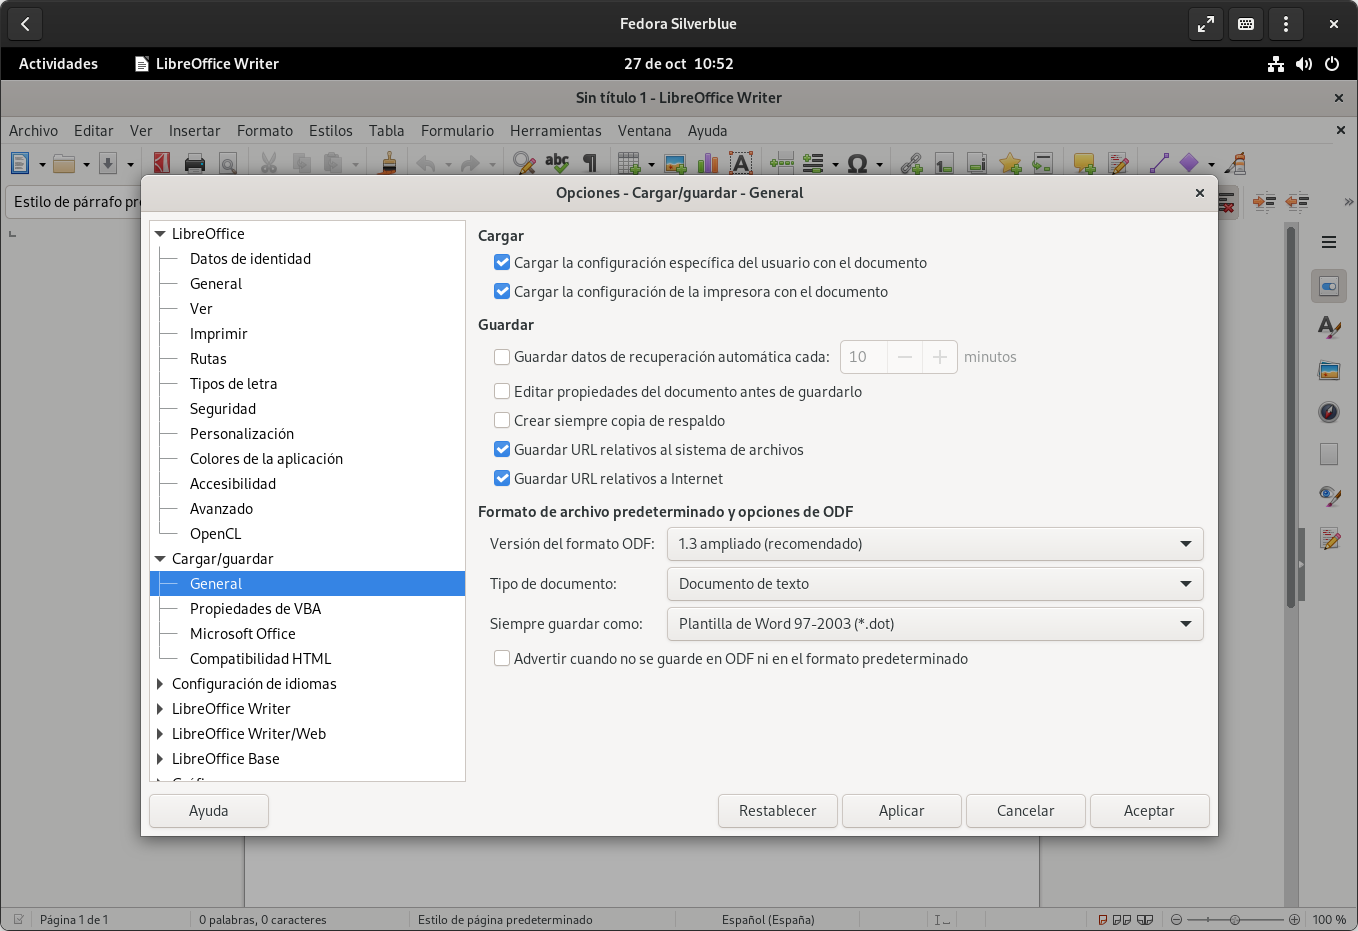This screenshot has width=1358, height=931.
Task: Open the Formato menu
Action: click(x=265, y=131)
